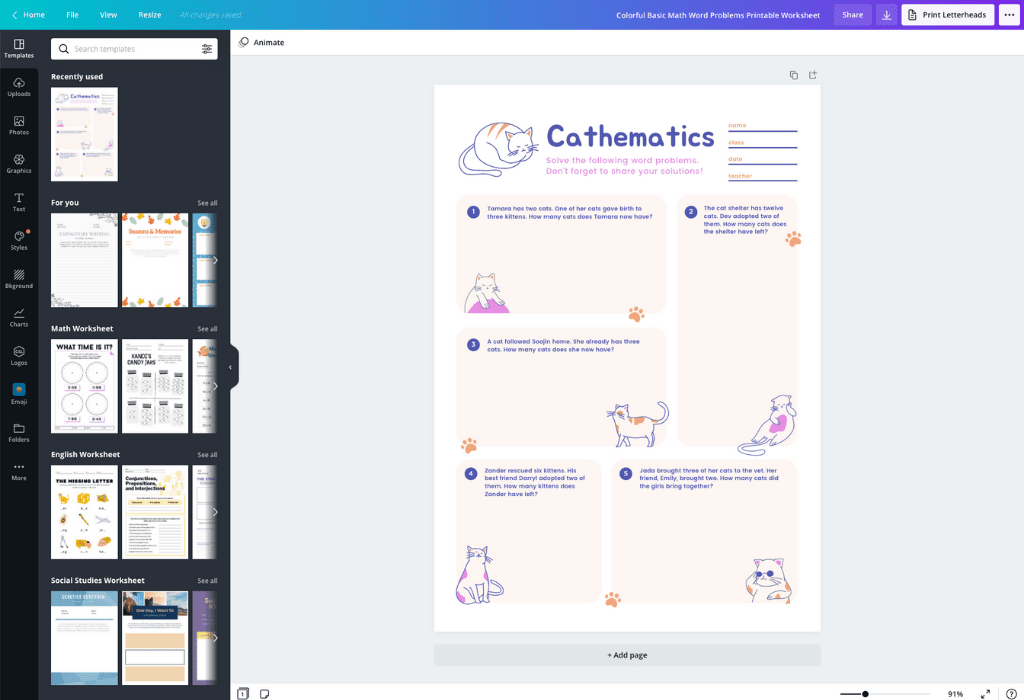Open Help via the question mark icon

(x=1012, y=693)
